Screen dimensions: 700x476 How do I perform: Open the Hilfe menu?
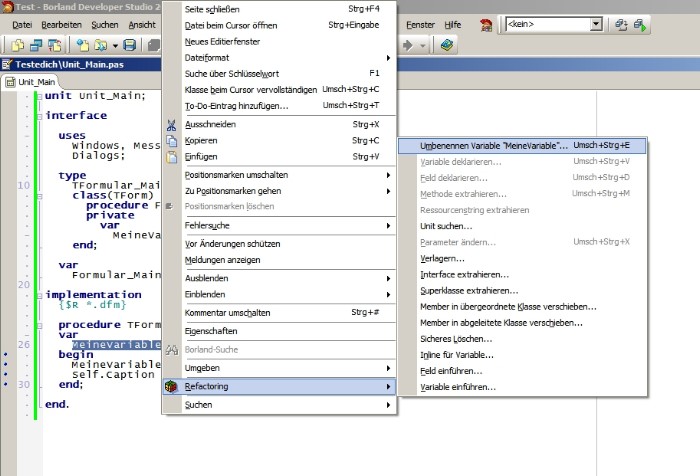453,25
